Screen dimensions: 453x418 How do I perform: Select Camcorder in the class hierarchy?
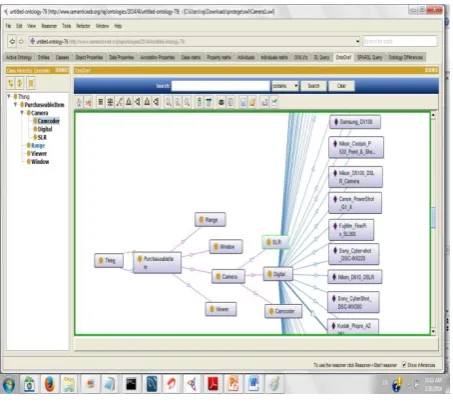coord(48,121)
